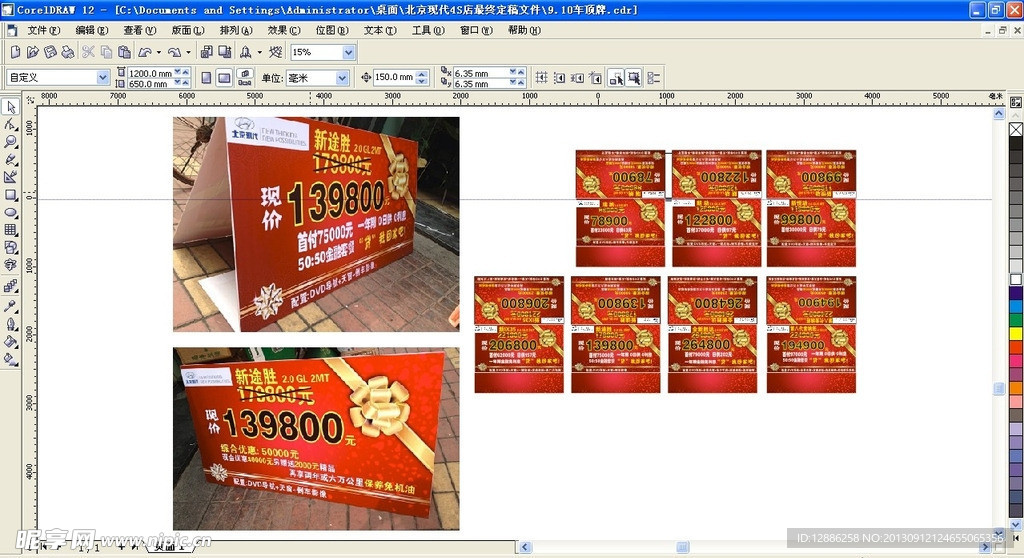Click the Import icon
Image resolution: width=1024 pixels, height=558 pixels.
(206, 52)
